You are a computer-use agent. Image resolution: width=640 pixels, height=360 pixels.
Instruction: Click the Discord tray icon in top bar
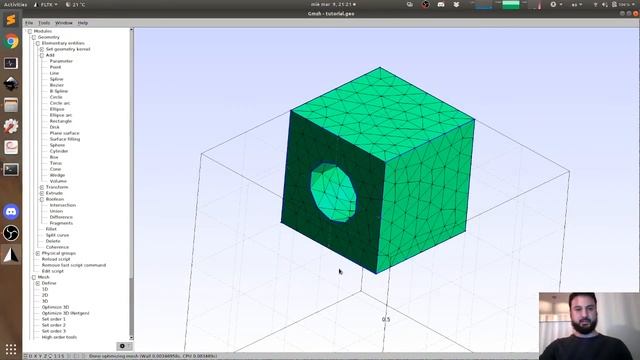pos(441,4)
